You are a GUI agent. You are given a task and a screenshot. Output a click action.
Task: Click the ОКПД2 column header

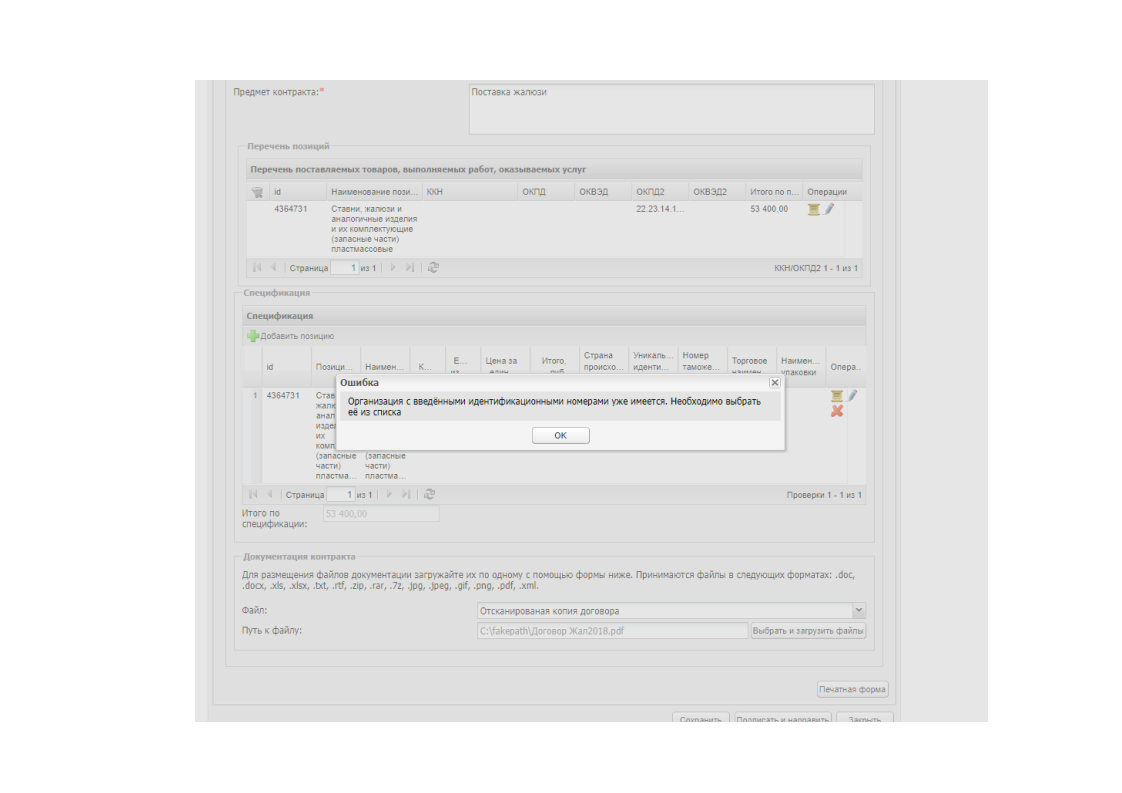point(660,192)
